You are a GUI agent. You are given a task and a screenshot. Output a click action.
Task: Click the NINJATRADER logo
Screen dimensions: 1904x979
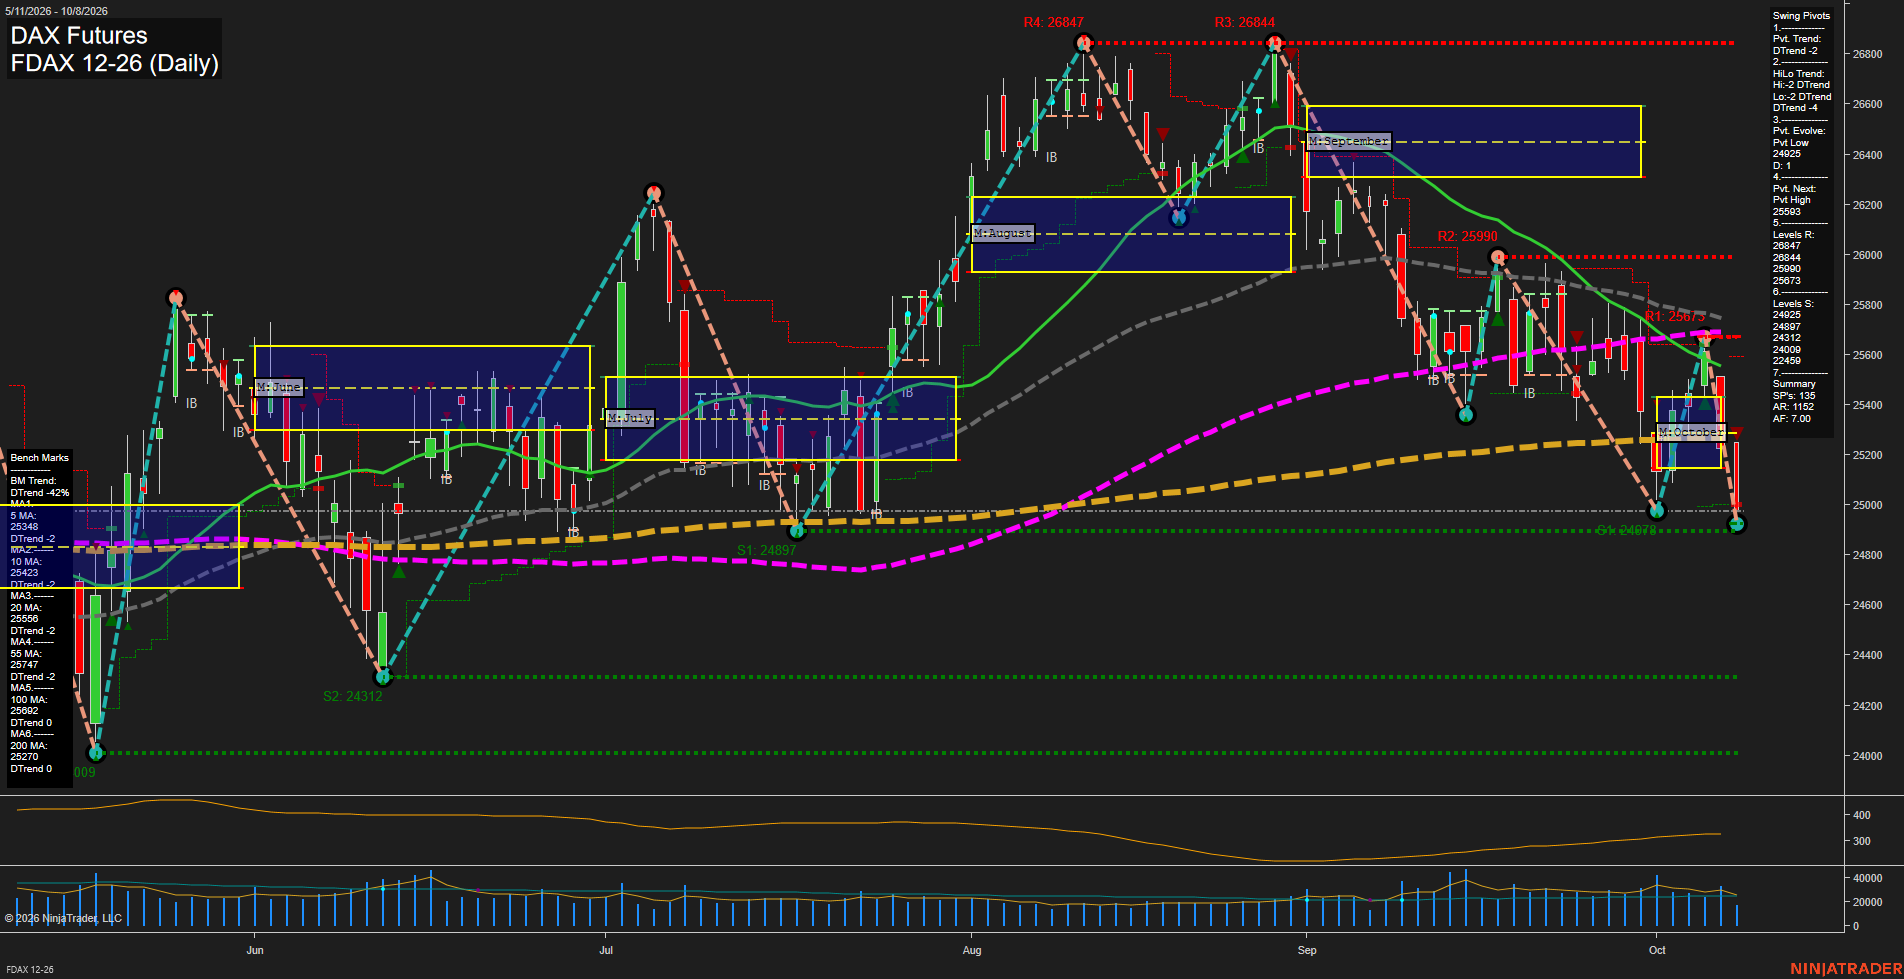point(1846,968)
